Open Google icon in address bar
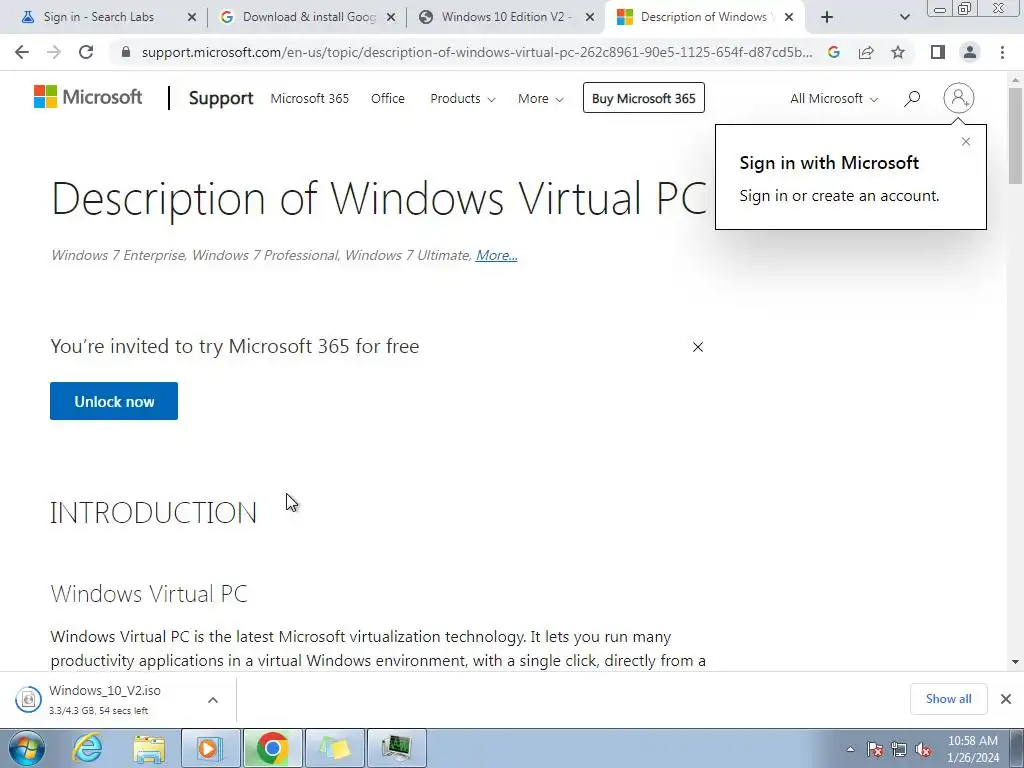This screenshot has width=1024, height=768. (833, 52)
